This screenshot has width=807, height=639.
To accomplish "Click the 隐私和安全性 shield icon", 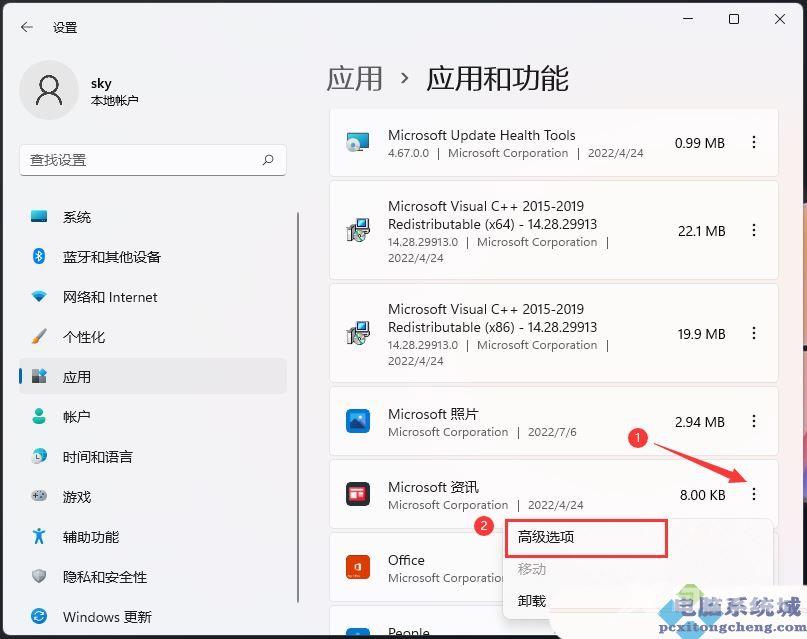I will tap(39, 576).
